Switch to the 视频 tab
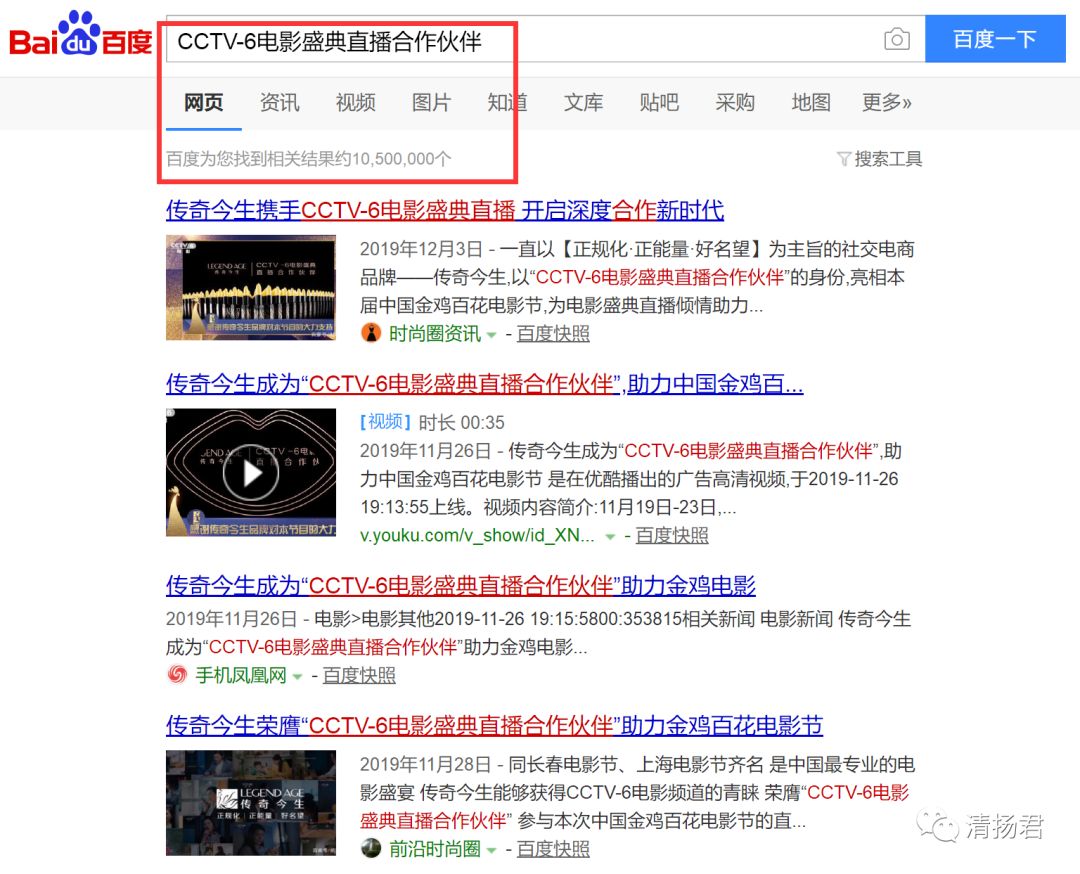The image size is (1080, 874). point(355,103)
